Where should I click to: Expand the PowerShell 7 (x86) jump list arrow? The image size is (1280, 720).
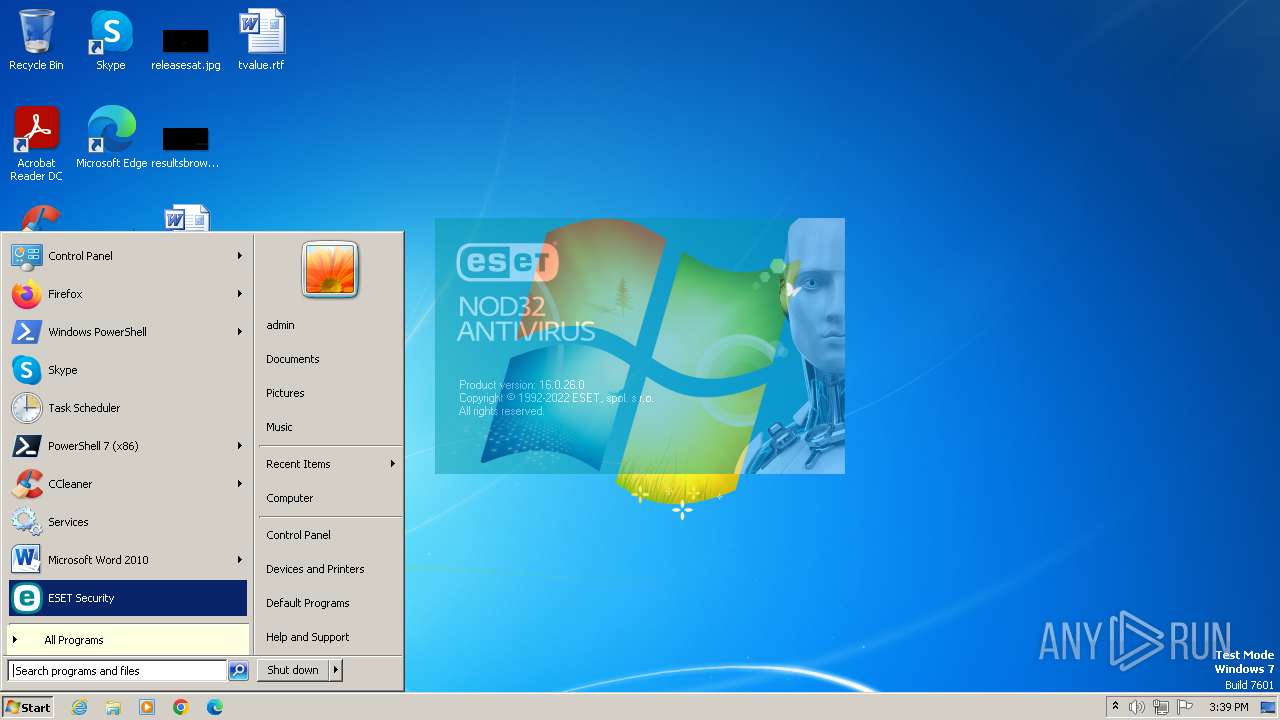(x=240, y=446)
